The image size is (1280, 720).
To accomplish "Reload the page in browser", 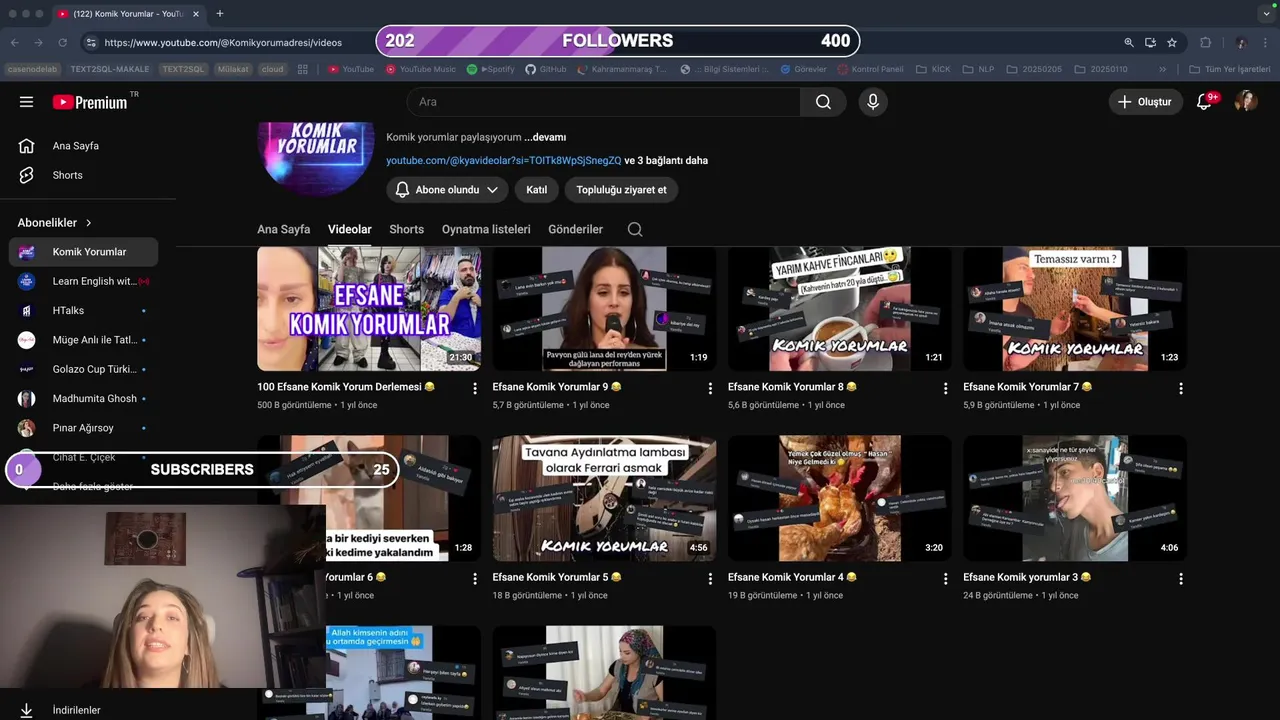I will [x=62, y=43].
